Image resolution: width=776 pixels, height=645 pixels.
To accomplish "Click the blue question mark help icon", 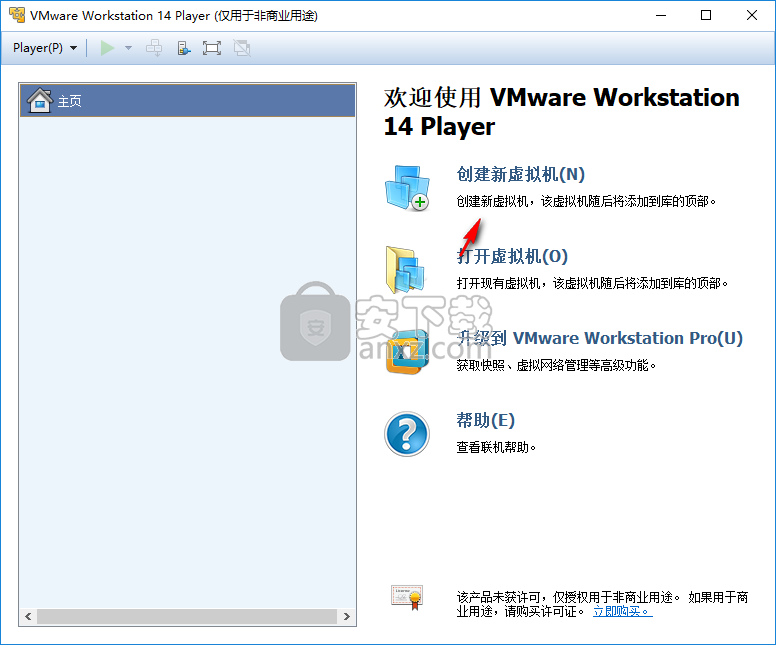I will 407,434.
